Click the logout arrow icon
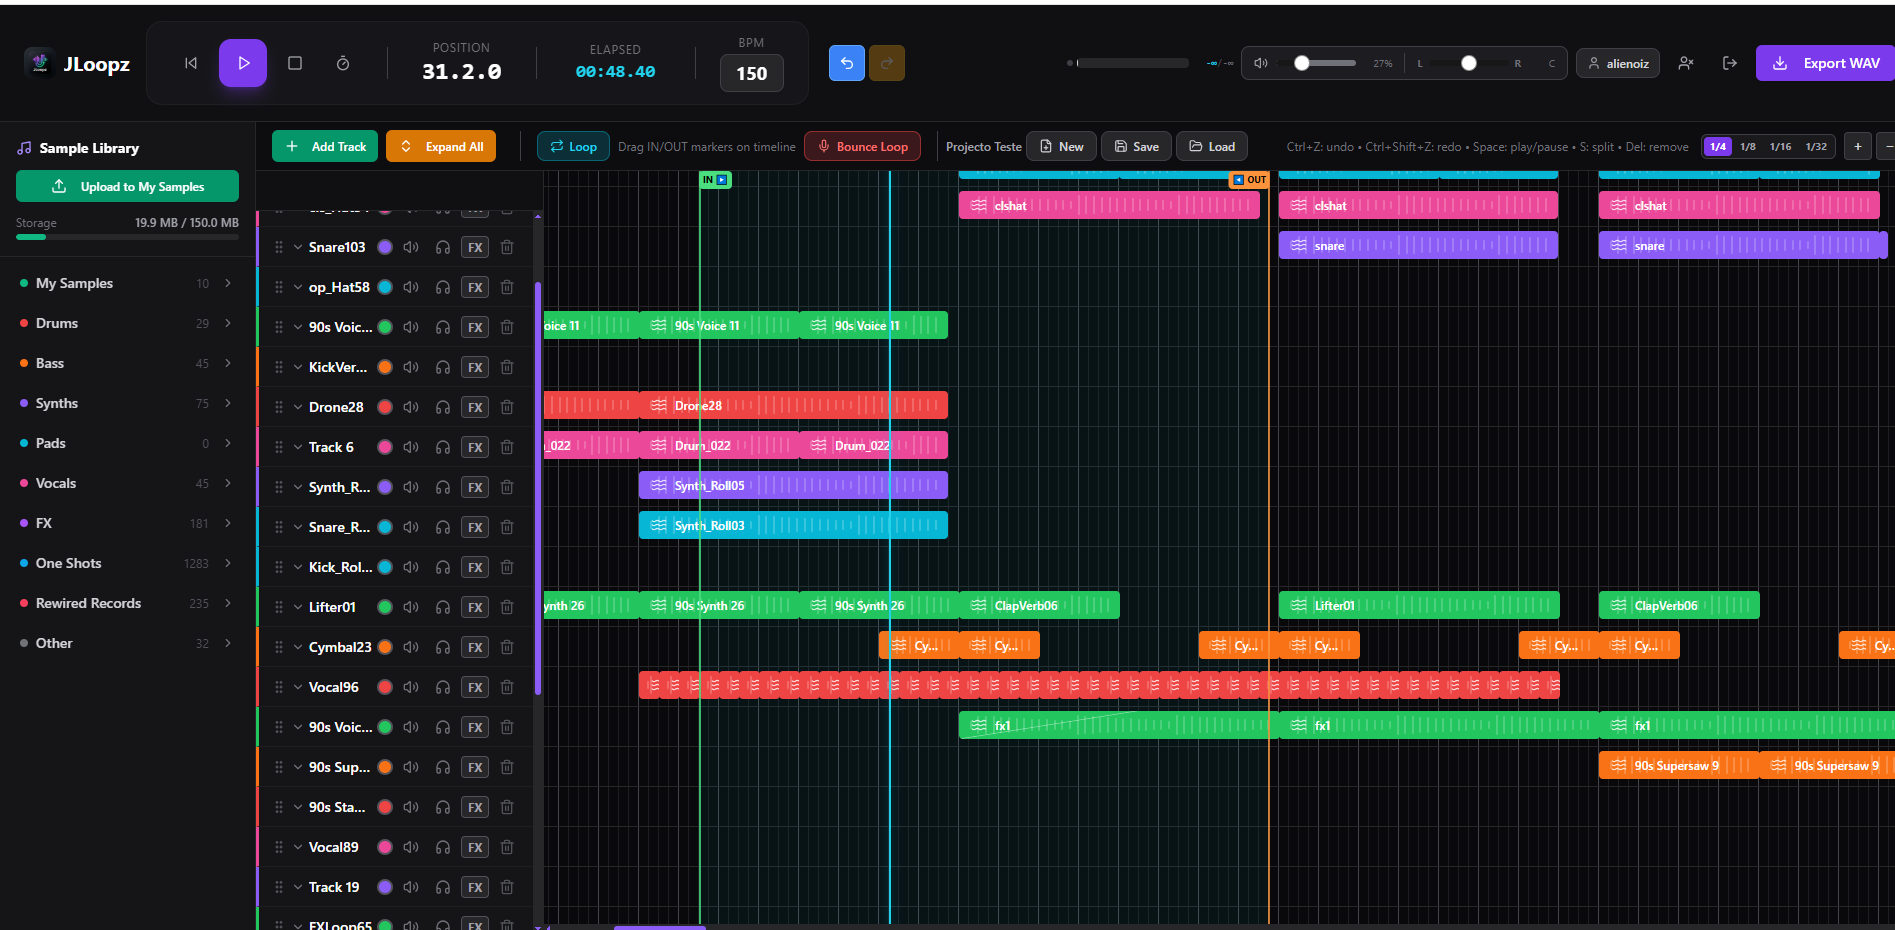 1730,63
